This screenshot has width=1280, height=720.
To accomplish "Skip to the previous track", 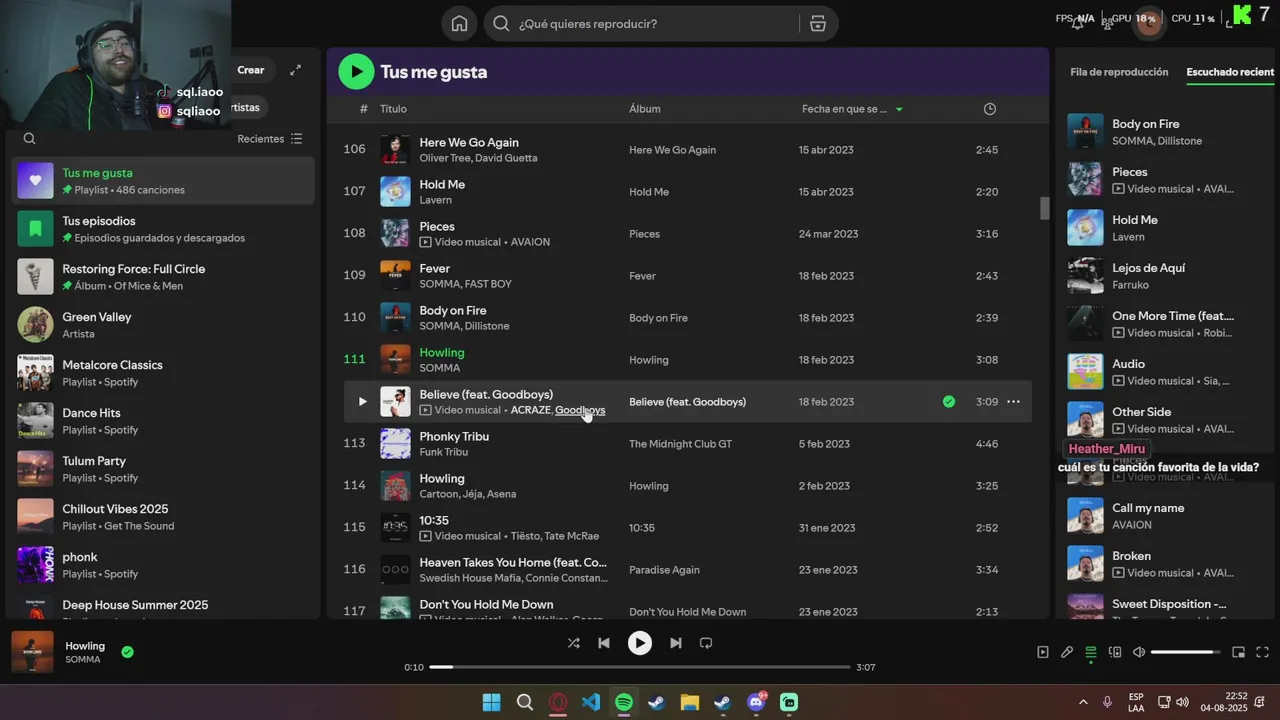I will pos(604,643).
